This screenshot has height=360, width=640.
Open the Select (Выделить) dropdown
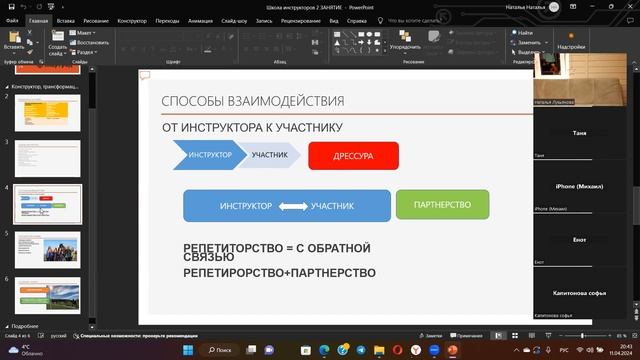click(528, 52)
